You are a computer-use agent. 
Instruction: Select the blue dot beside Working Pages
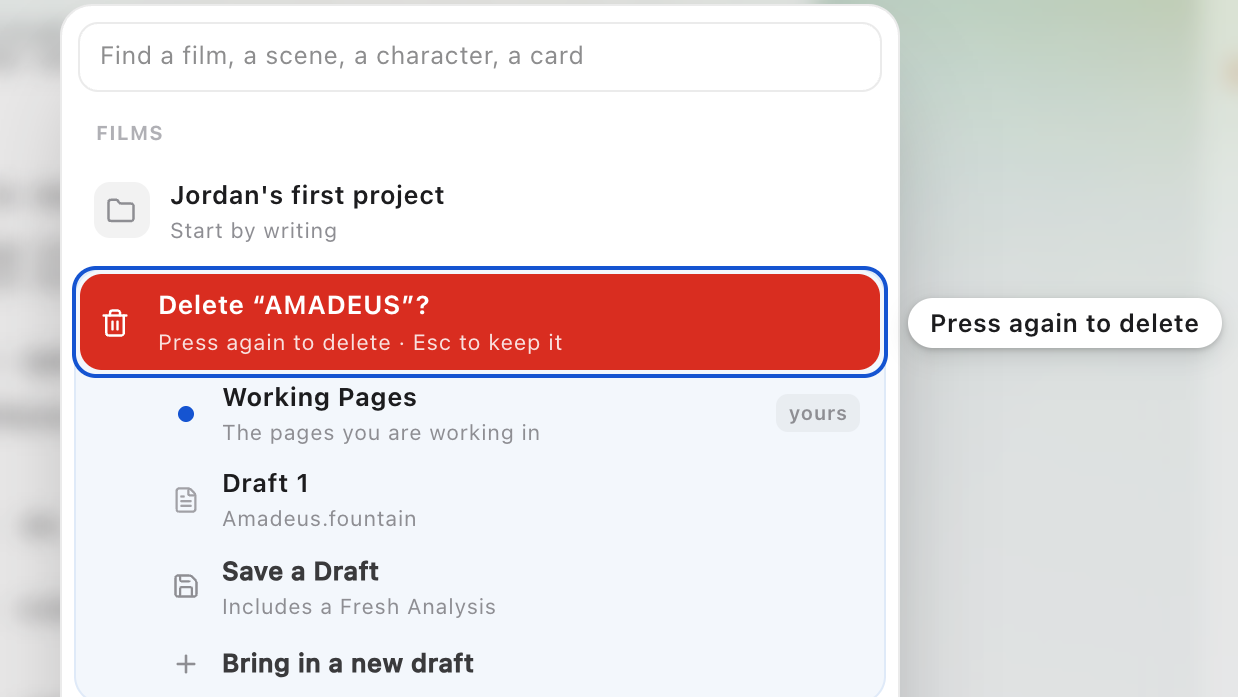(x=186, y=414)
